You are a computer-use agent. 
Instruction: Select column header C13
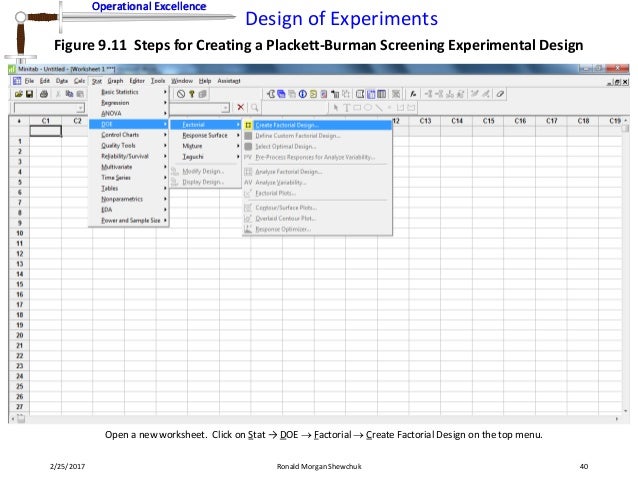425,121
